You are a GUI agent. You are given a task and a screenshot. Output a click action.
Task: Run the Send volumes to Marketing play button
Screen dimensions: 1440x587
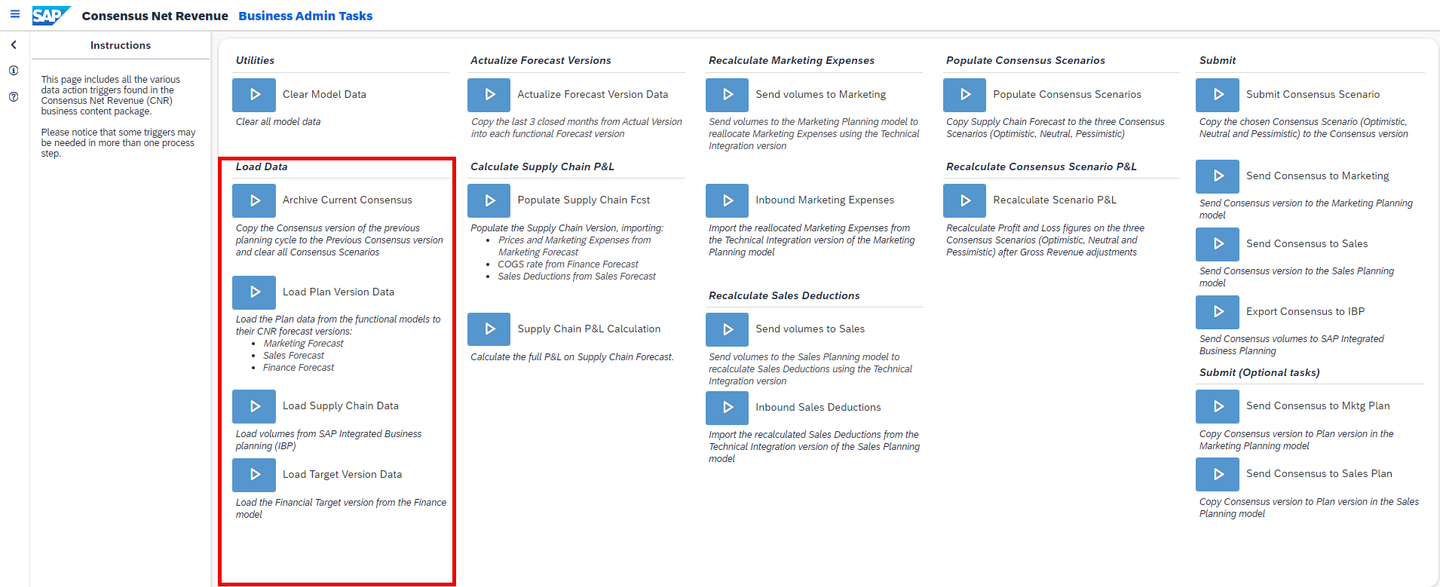[727, 95]
